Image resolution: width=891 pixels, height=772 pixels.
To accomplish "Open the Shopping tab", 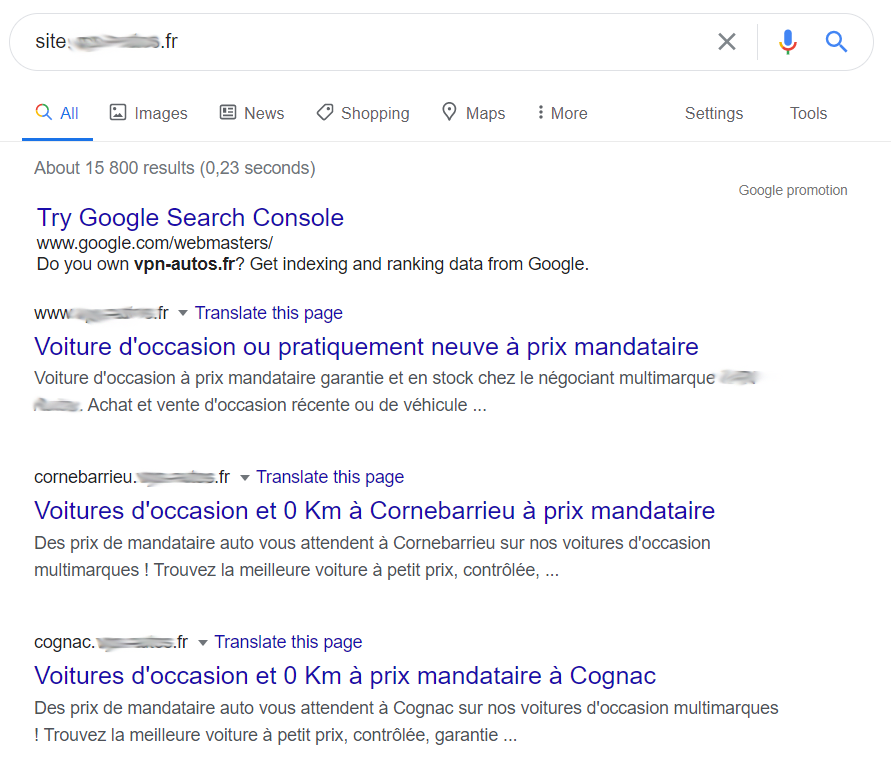I will [x=363, y=113].
